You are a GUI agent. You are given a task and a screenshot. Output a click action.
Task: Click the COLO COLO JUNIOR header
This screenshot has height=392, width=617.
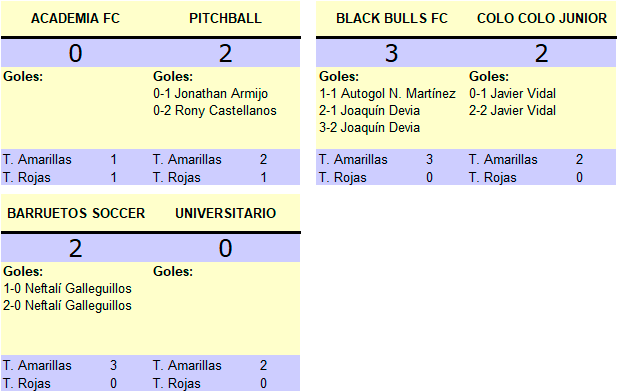click(541, 18)
